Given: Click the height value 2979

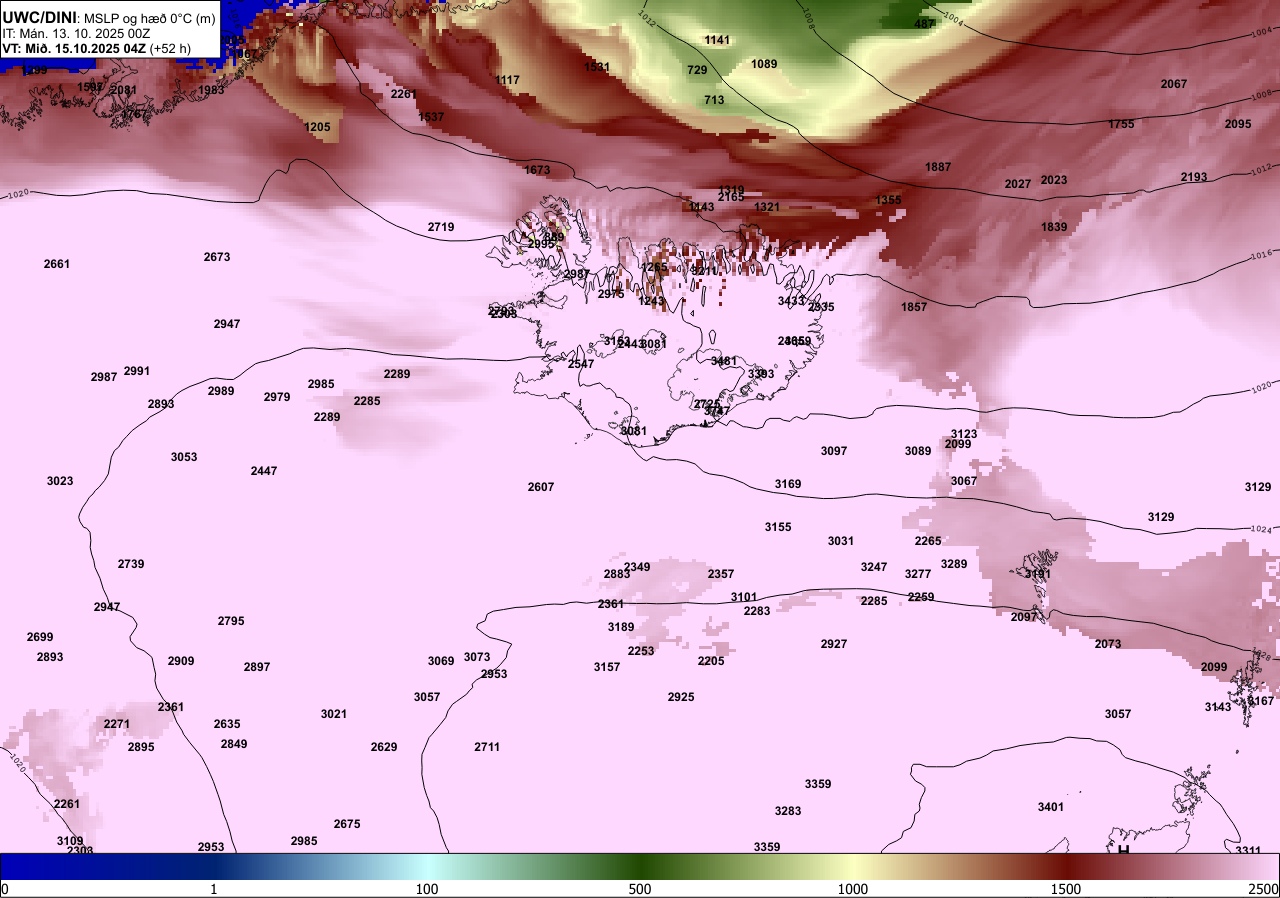Looking at the screenshot, I should (x=277, y=397).
